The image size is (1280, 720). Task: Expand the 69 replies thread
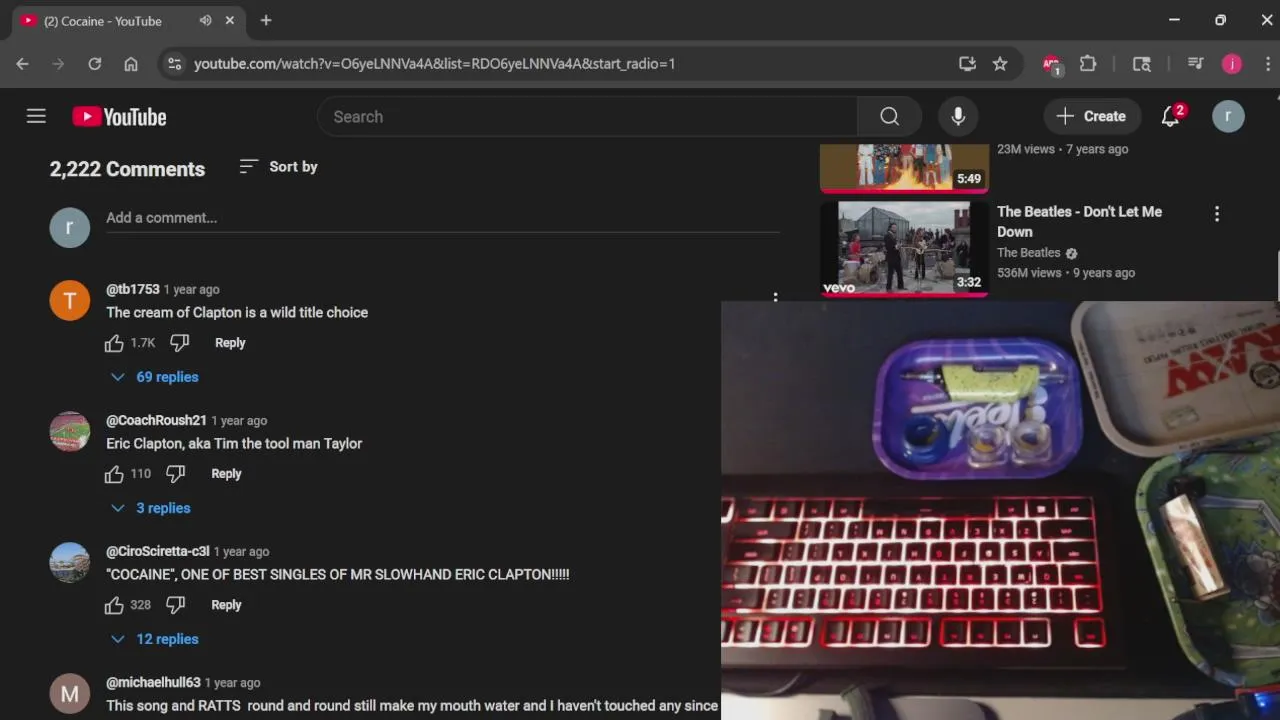[x=155, y=377]
